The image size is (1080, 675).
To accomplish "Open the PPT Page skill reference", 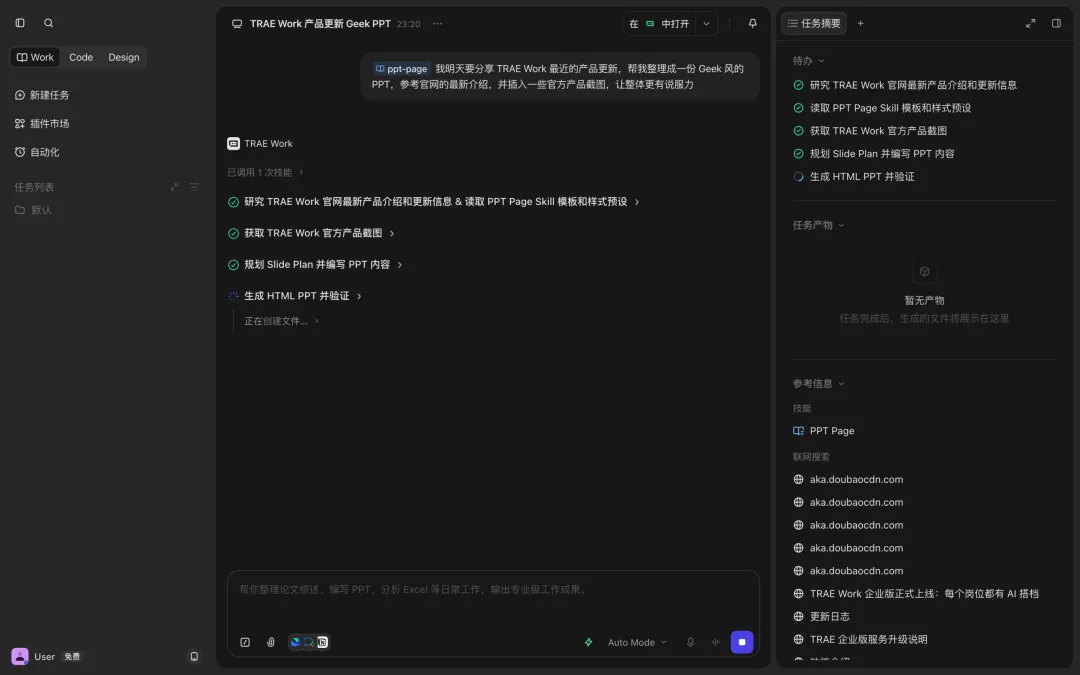I will pos(824,431).
